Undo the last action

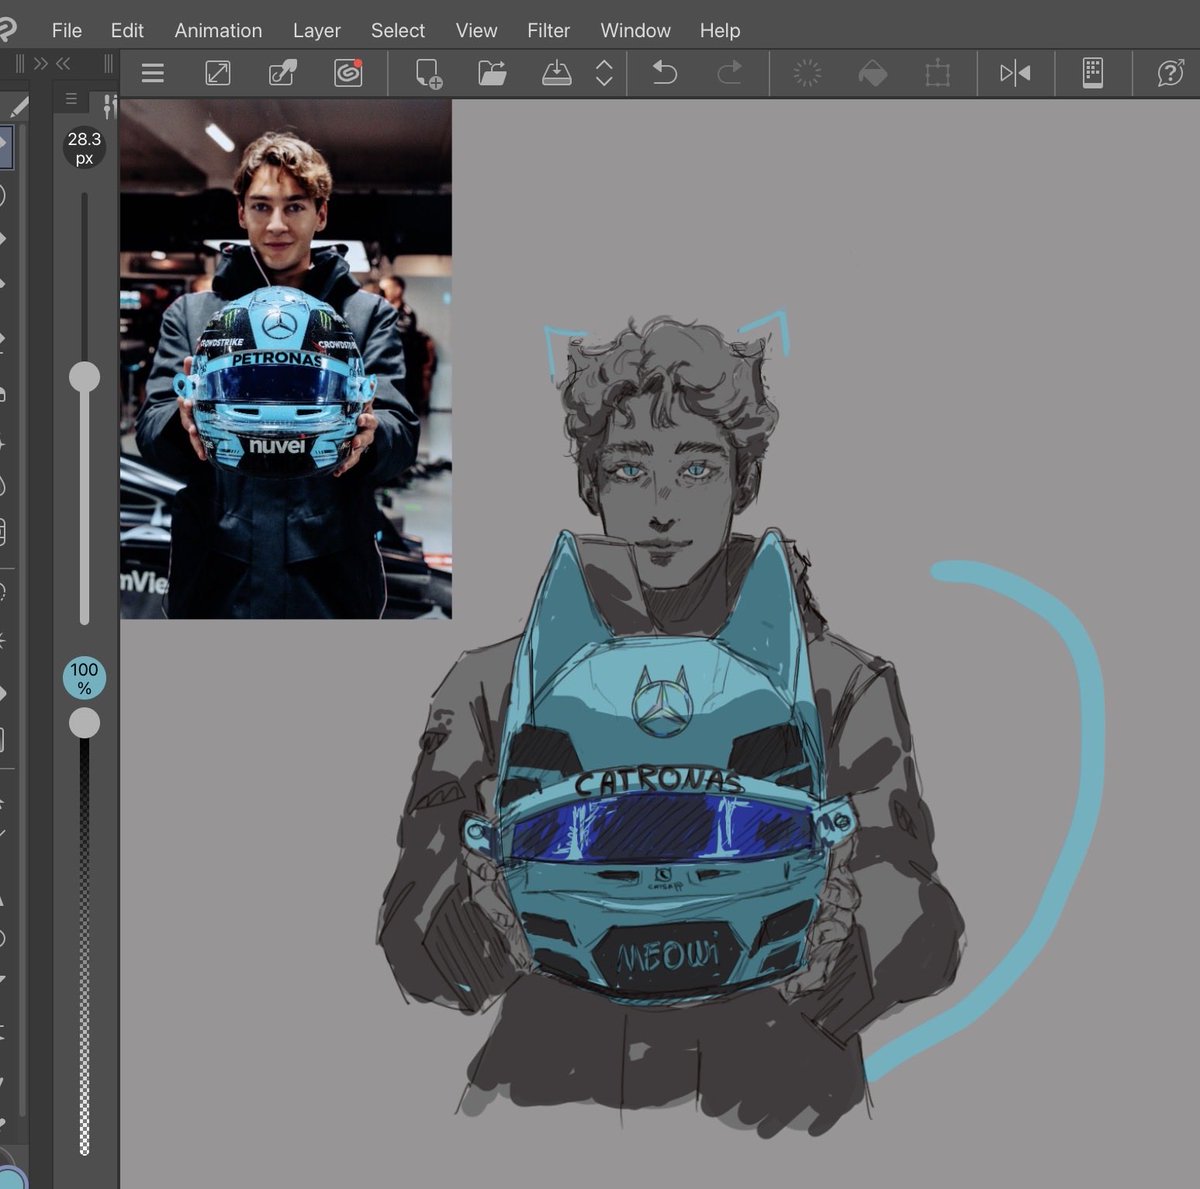coord(664,73)
